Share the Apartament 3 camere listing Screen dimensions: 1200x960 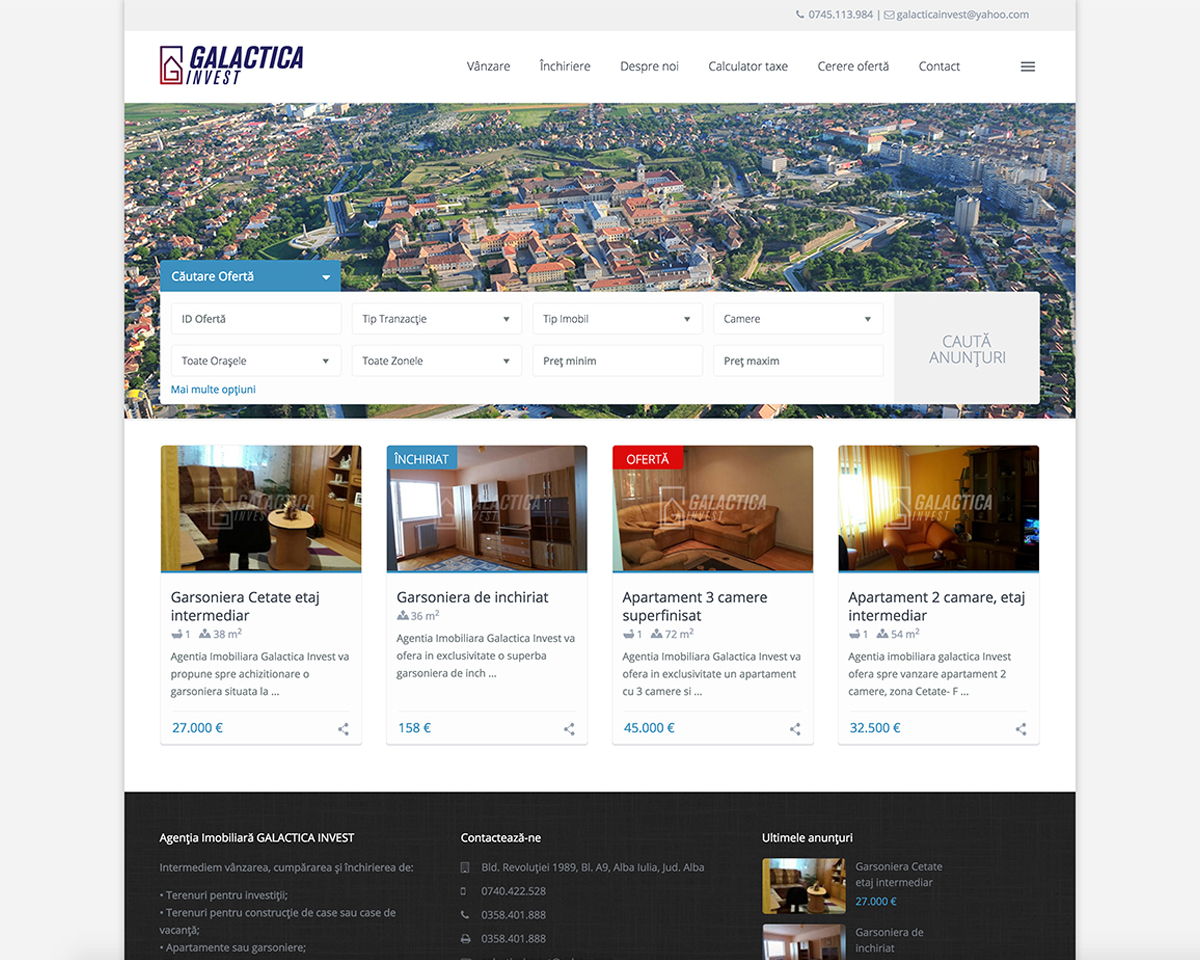[795, 729]
